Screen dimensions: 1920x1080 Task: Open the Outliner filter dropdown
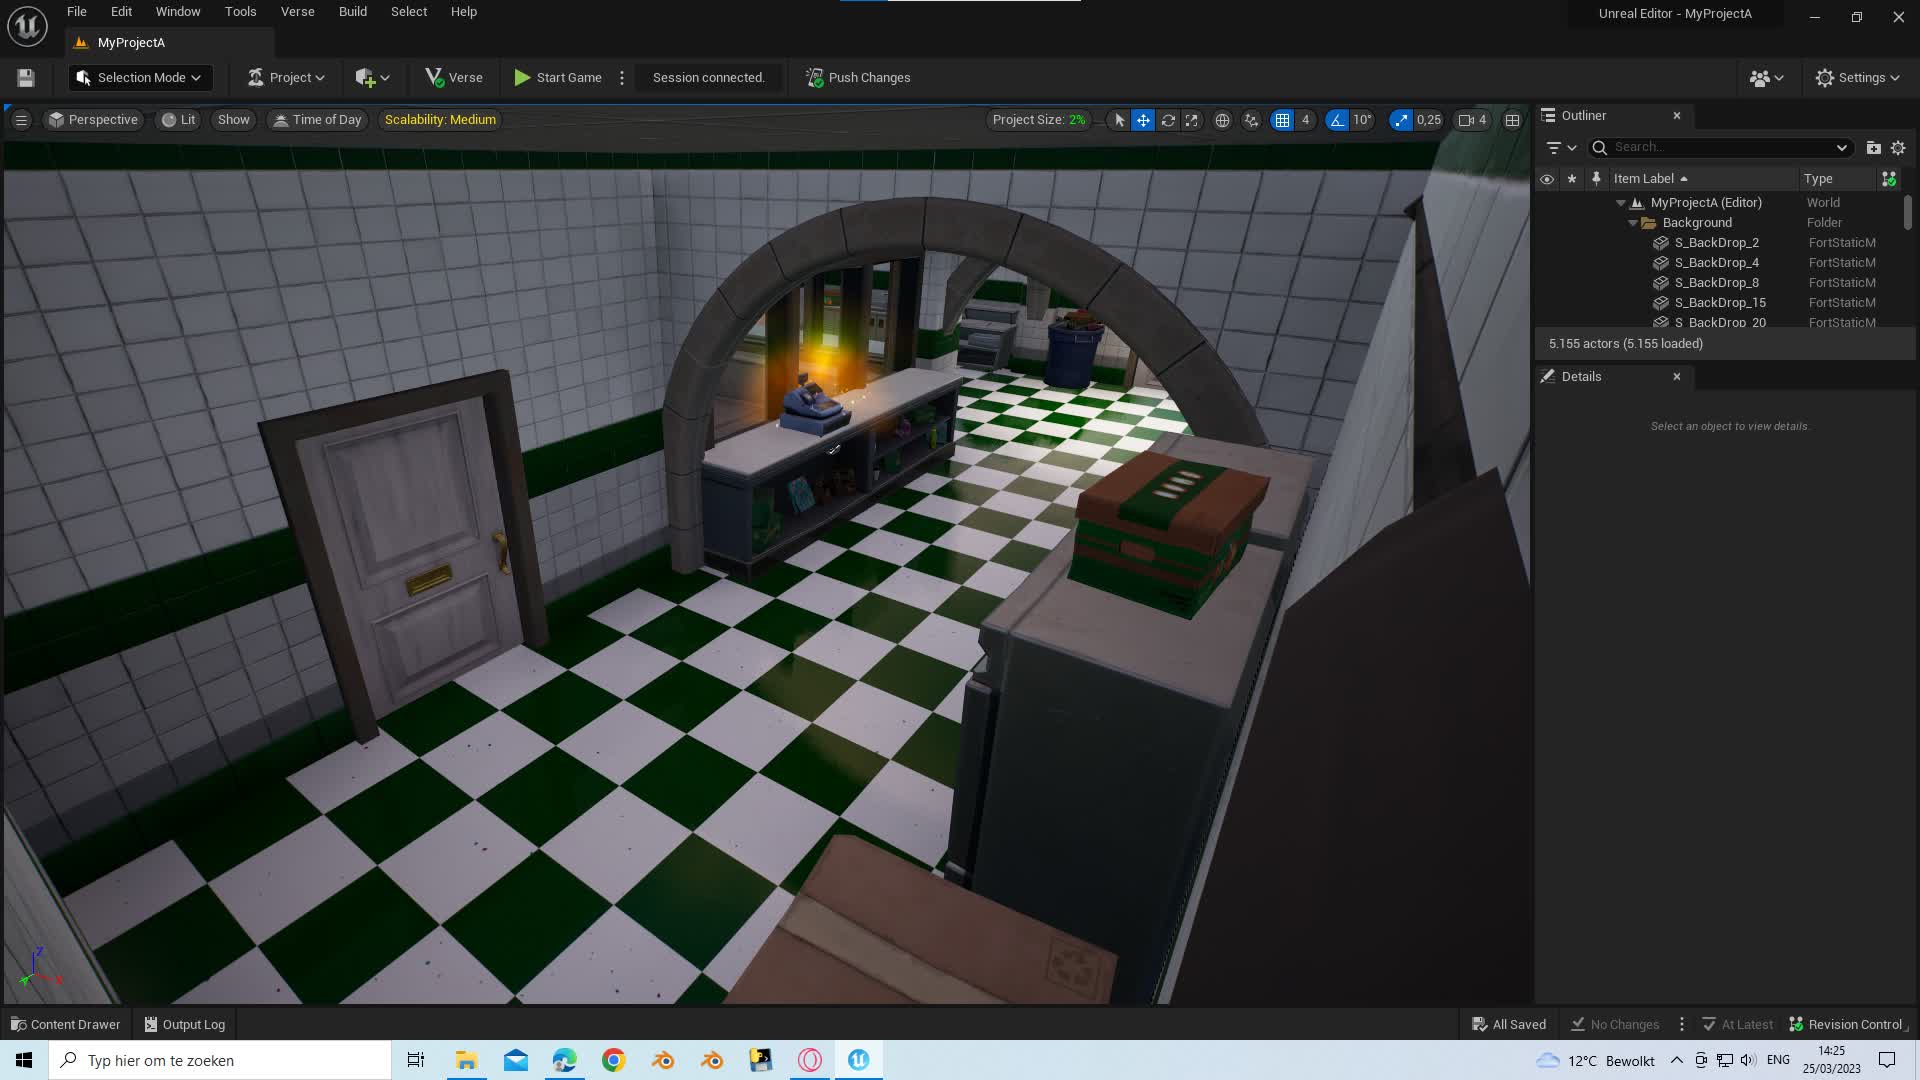(1561, 148)
